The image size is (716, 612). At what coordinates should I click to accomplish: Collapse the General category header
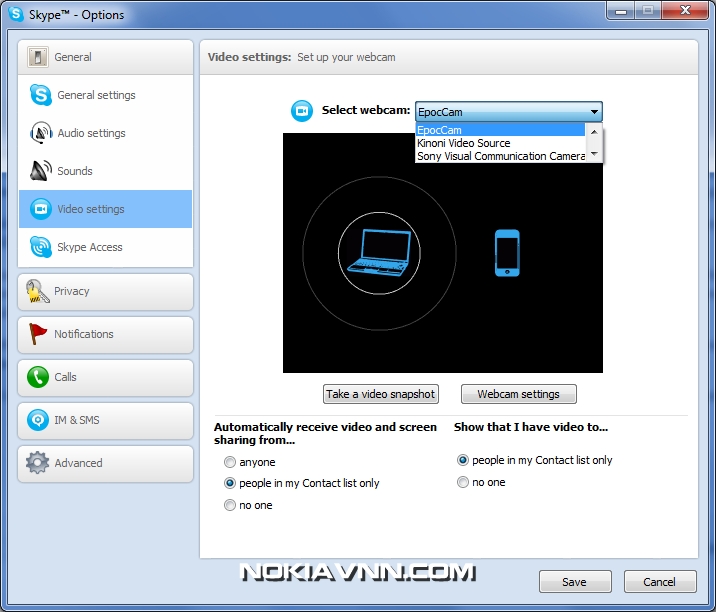tap(105, 57)
